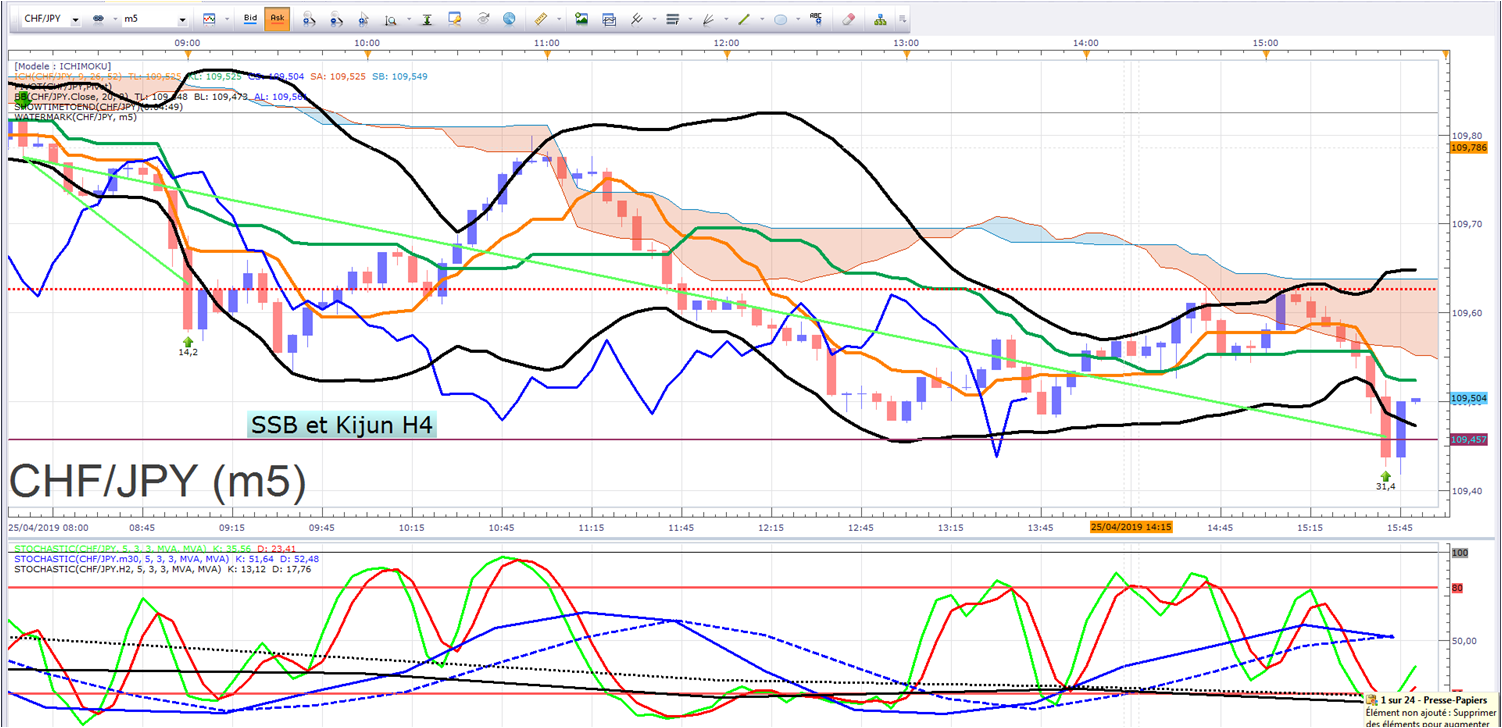
Task: Select the ruler measurement tool
Action: (541, 19)
